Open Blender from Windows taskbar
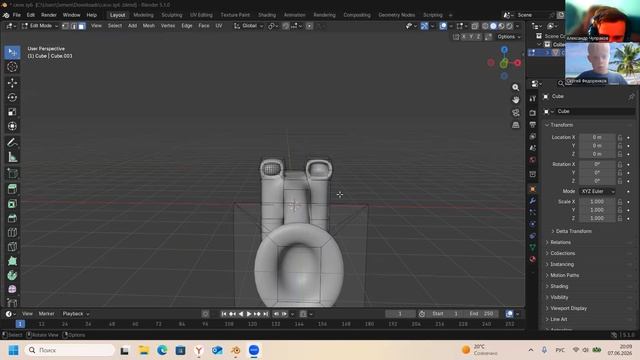The image size is (640, 360). (x=236, y=350)
